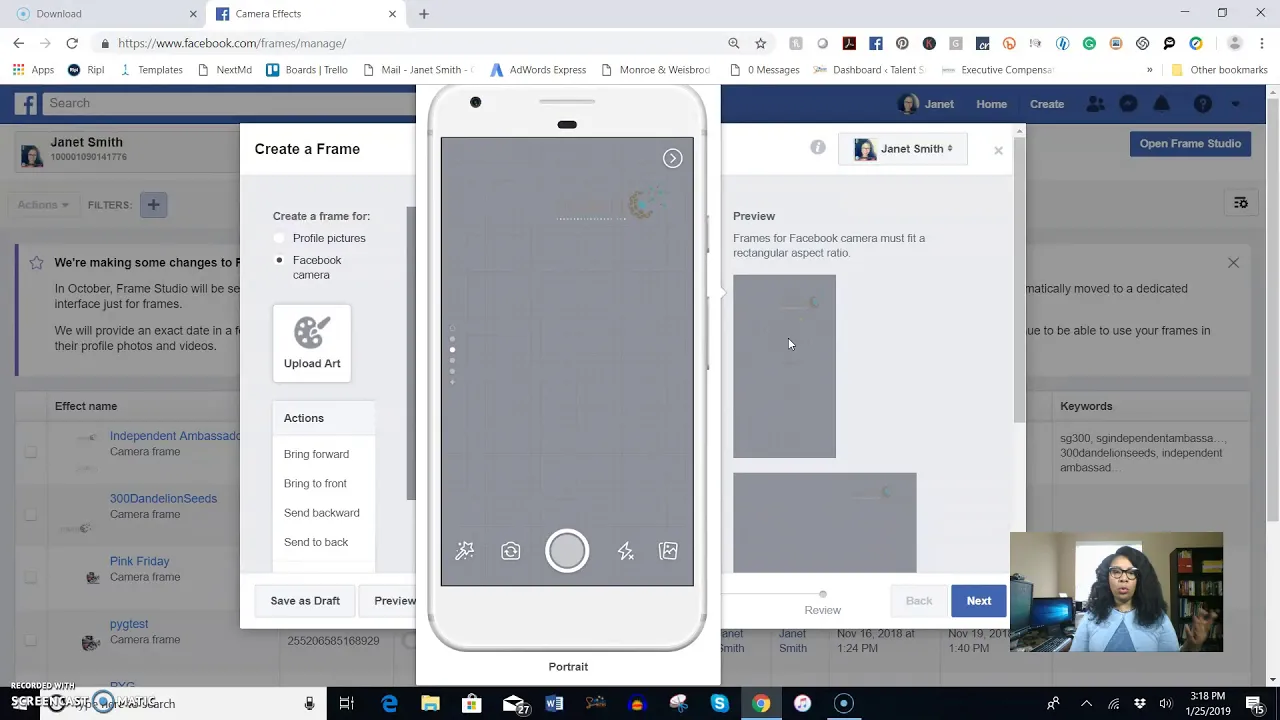Open the gallery icon in phone preview

click(x=669, y=551)
